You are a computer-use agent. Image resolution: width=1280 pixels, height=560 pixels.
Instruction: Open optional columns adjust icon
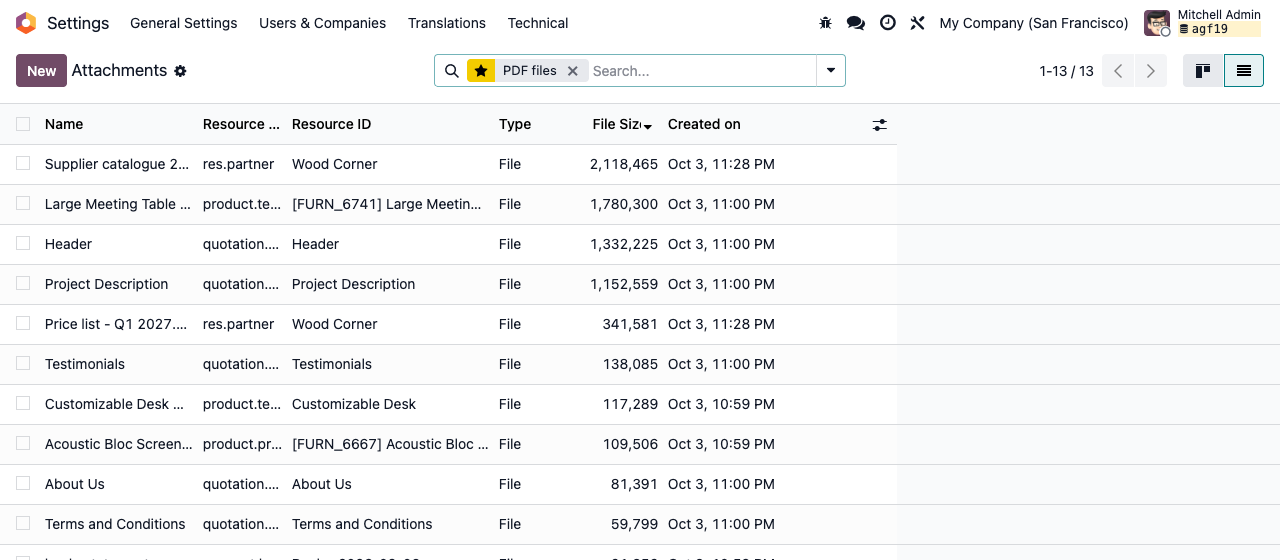tap(880, 125)
